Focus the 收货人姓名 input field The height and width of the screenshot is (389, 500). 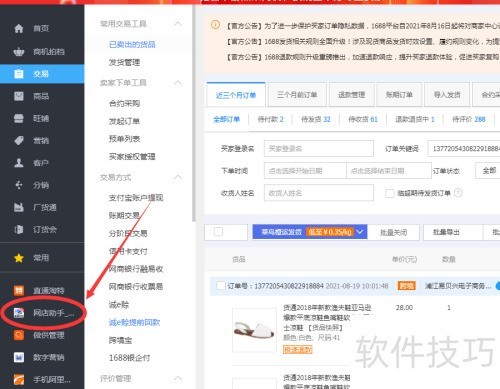(x=319, y=193)
